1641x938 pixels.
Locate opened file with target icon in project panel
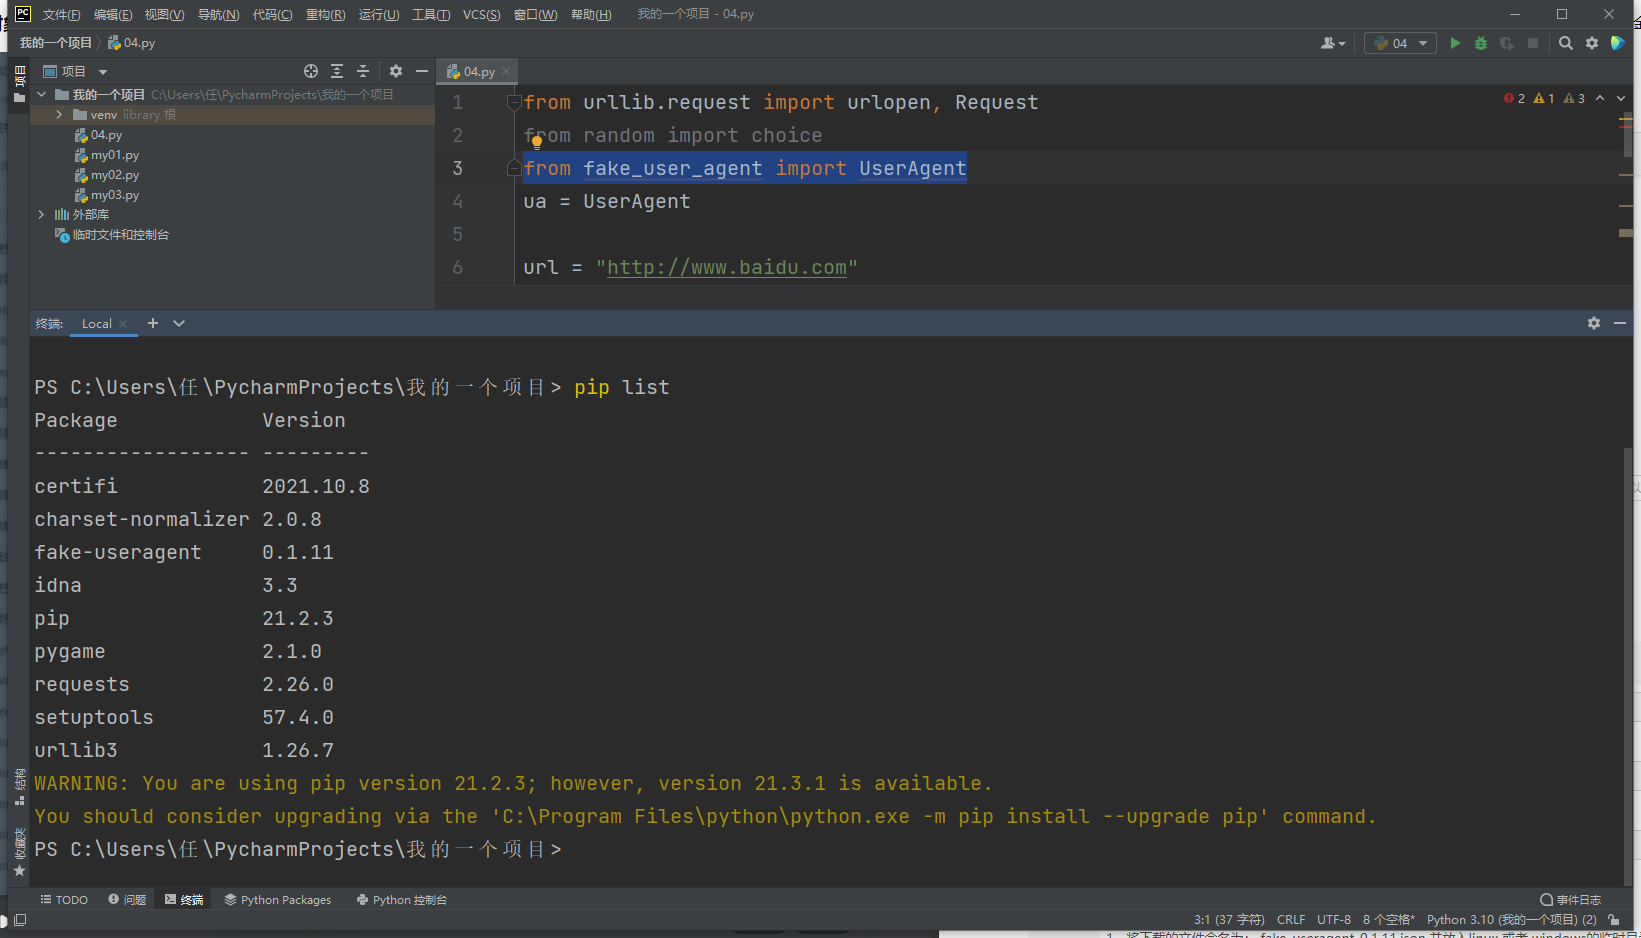point(311,71)
